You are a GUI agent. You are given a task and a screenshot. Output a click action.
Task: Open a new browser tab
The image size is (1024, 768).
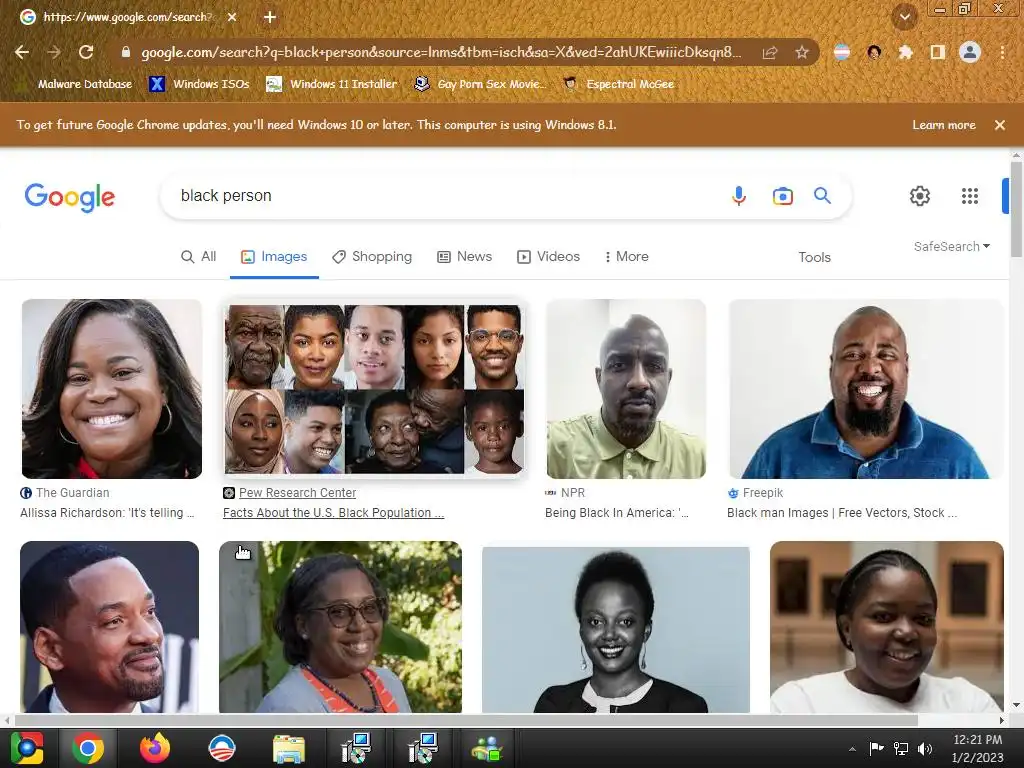pyautogui.click(x=270, y=17)
